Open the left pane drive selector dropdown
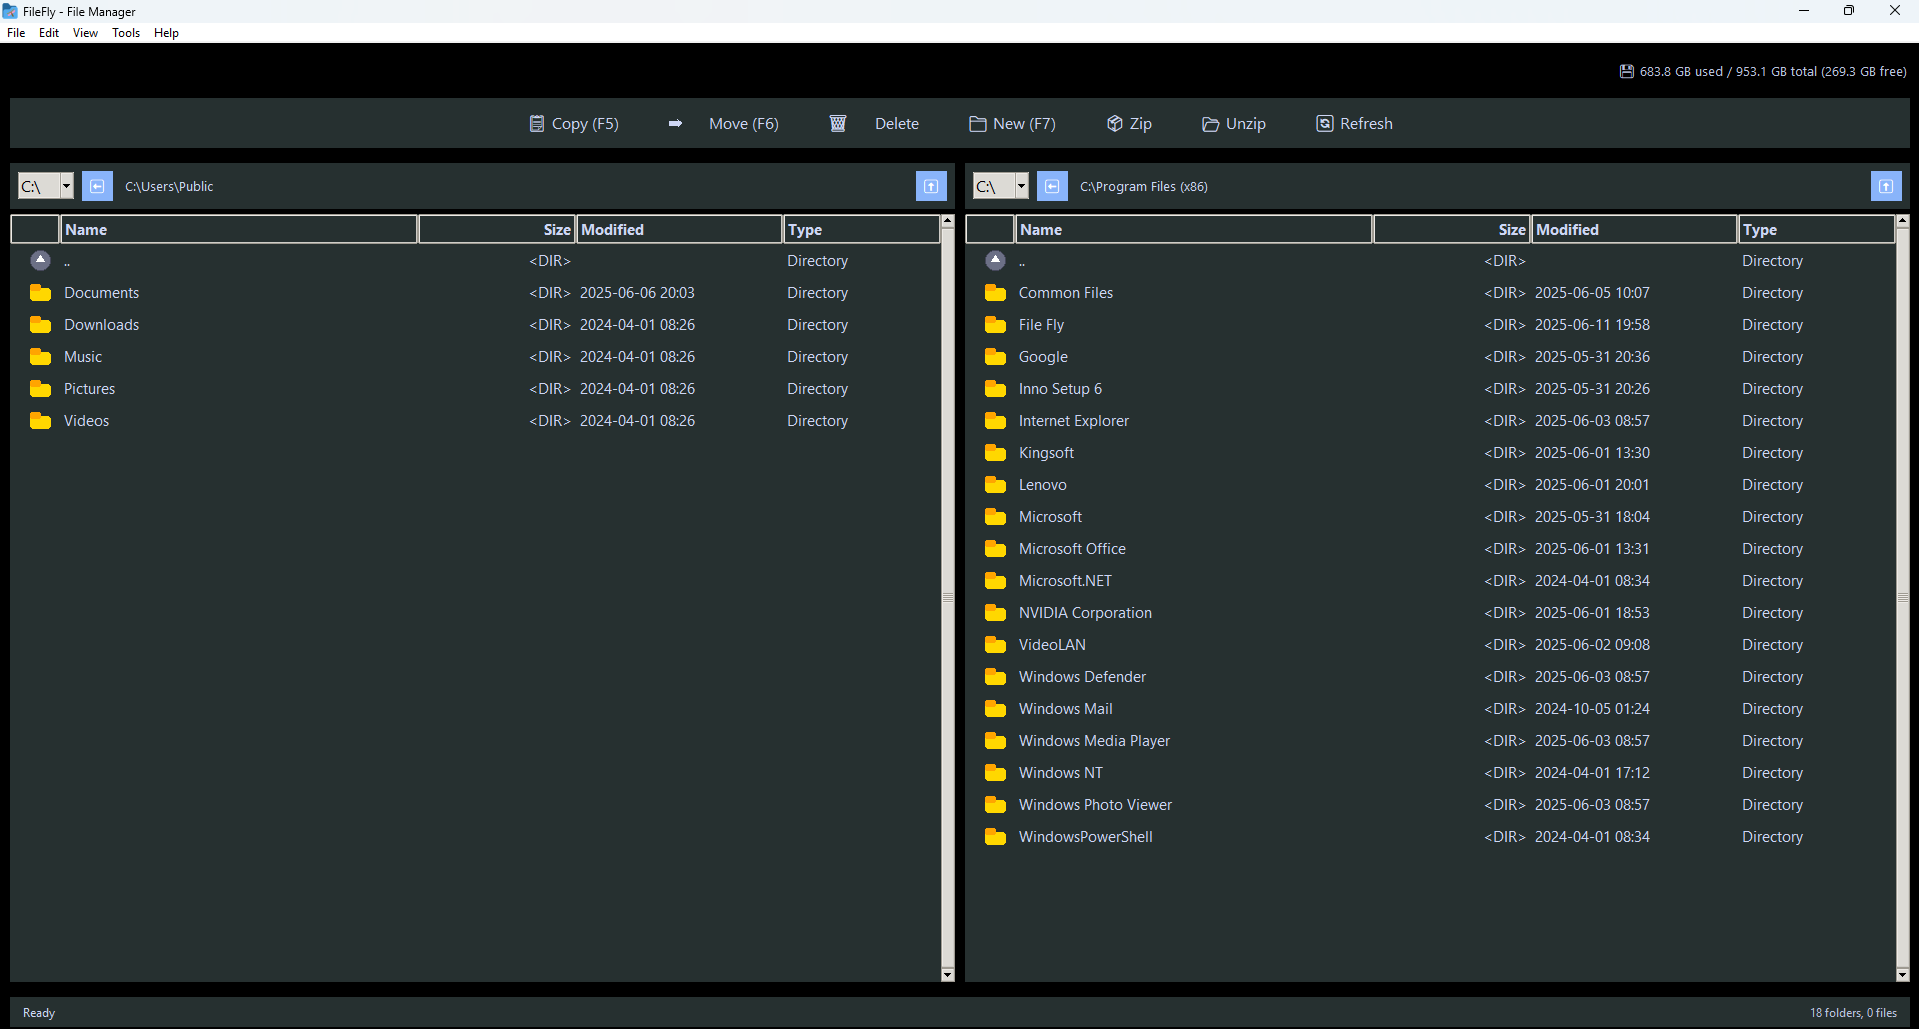The width and height of the screenshot is (1919, 1029). tap(66, 186)
